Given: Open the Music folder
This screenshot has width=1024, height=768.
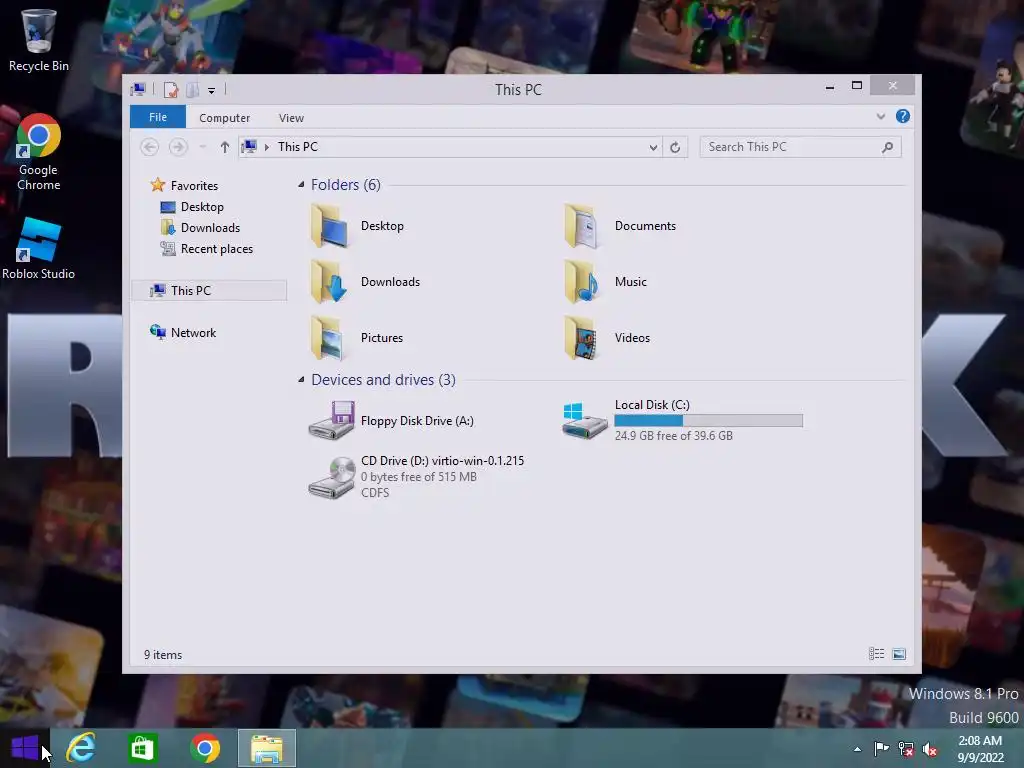Looking at the screenshot, I should (605, 282).
